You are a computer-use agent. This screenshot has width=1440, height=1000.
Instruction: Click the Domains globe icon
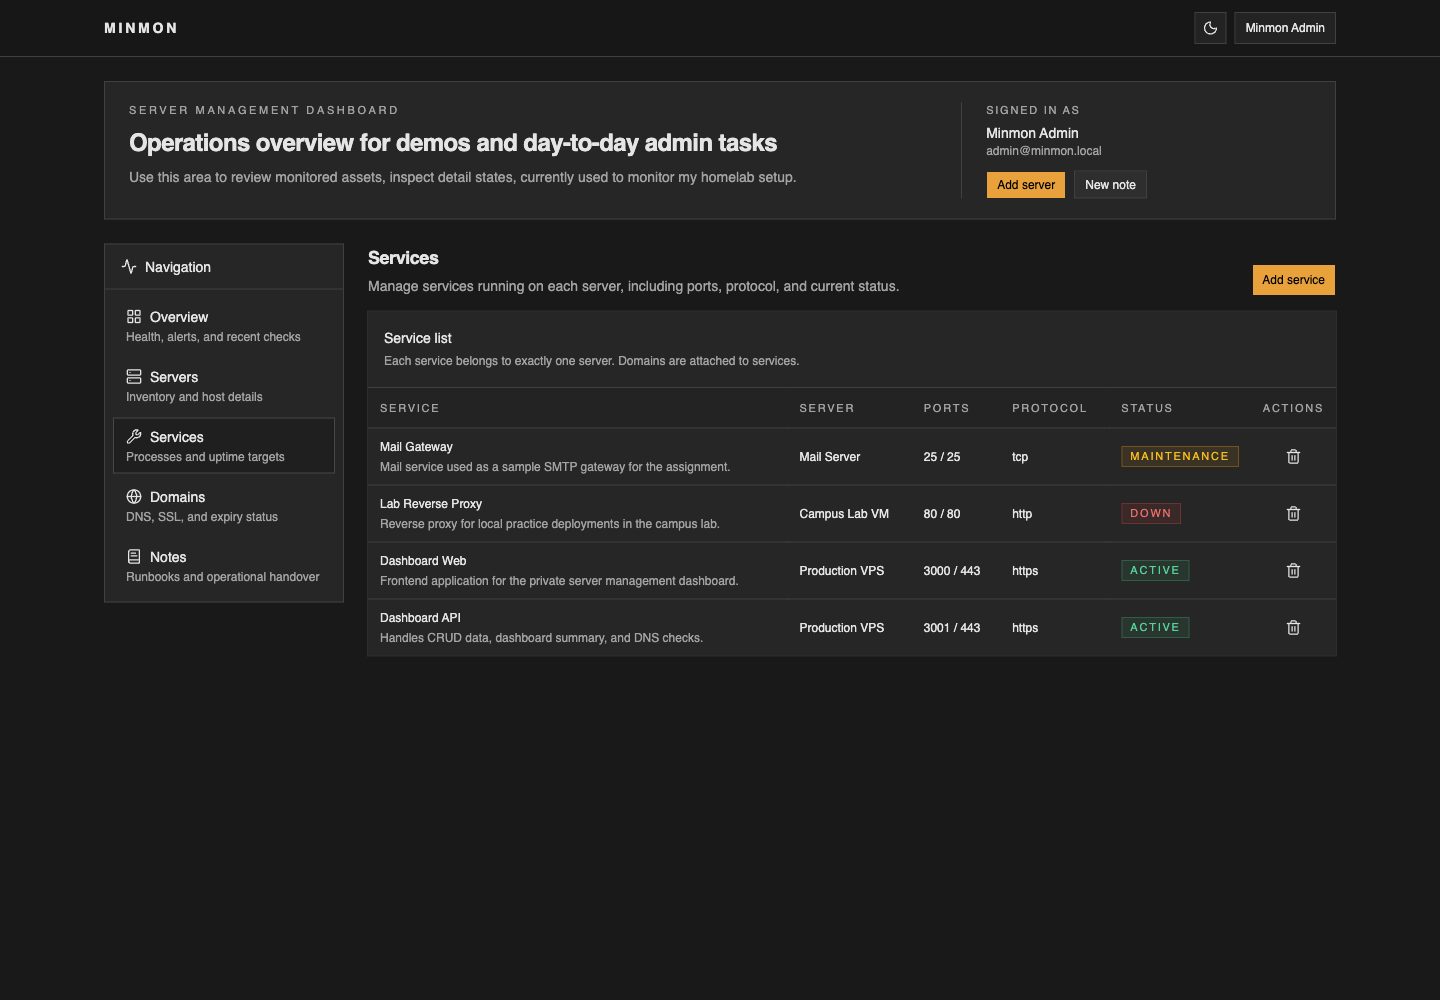click(x=134, y=496)
